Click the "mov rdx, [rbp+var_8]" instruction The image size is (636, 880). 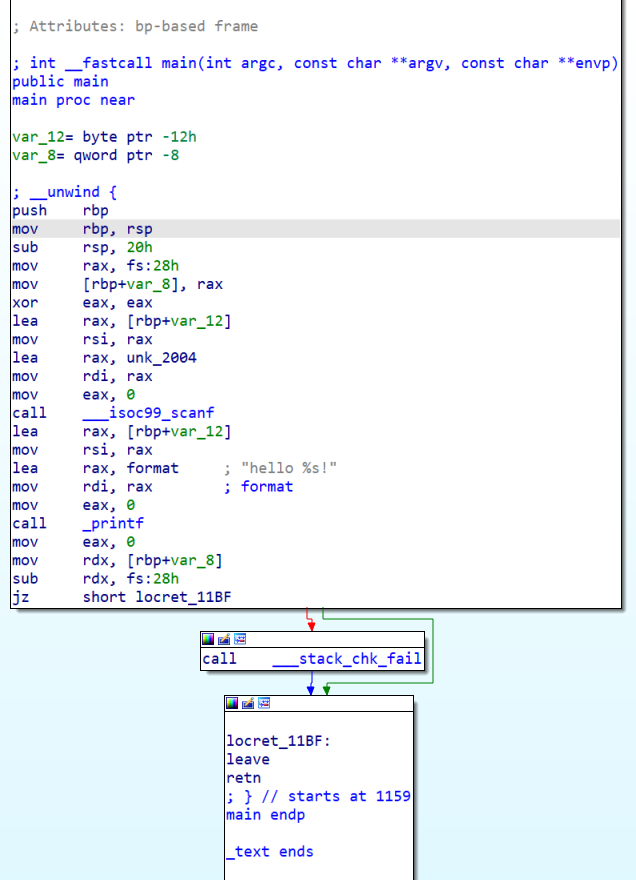(x=117, y=561)
